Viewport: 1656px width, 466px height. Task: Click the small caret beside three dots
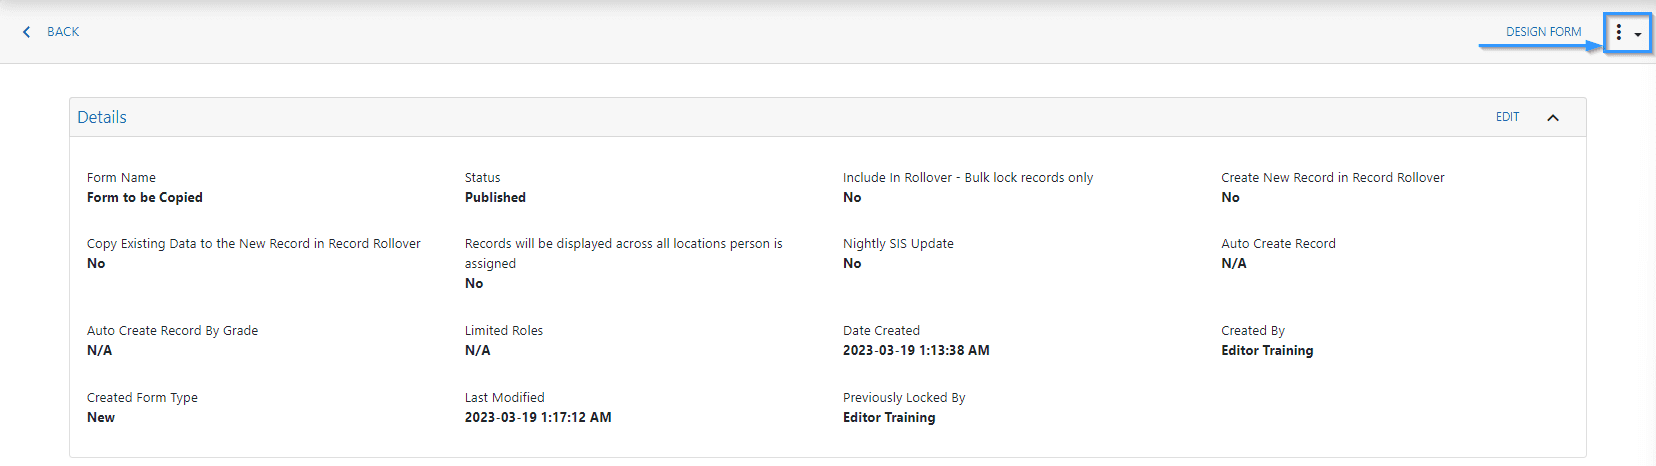(1638, 34)
